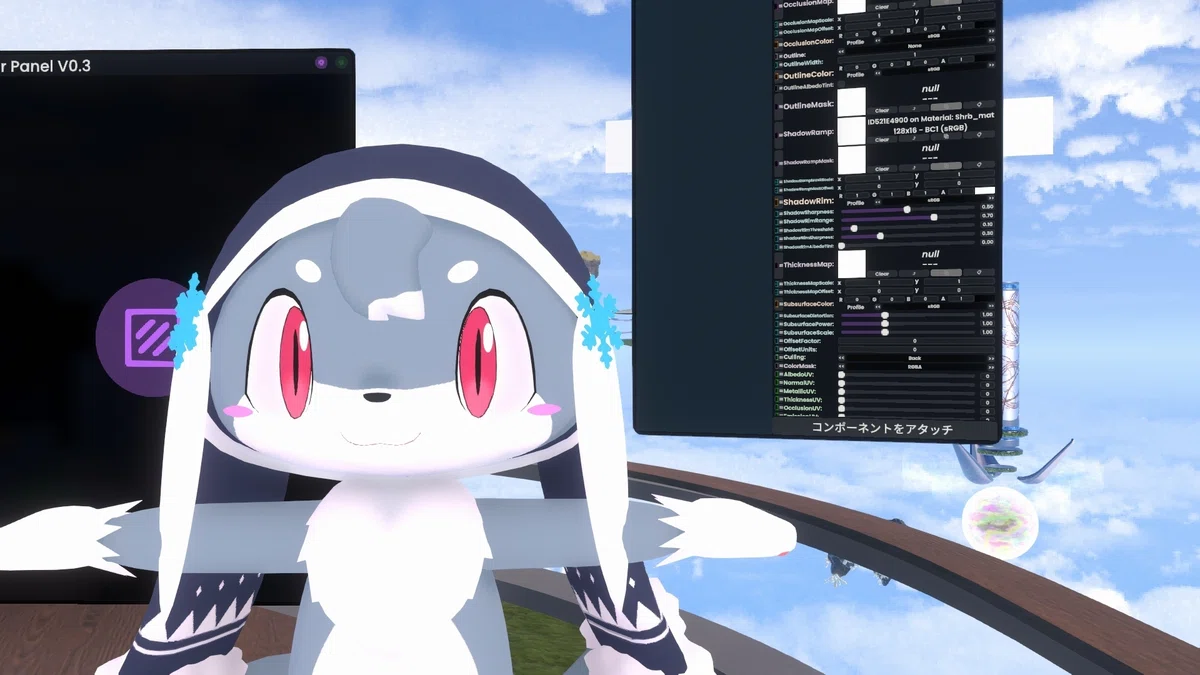The width and height of the screenshot is (1200, 675).
Task: Click the ShadowSharpness value 0.50 field
Action: coord(987,207)
